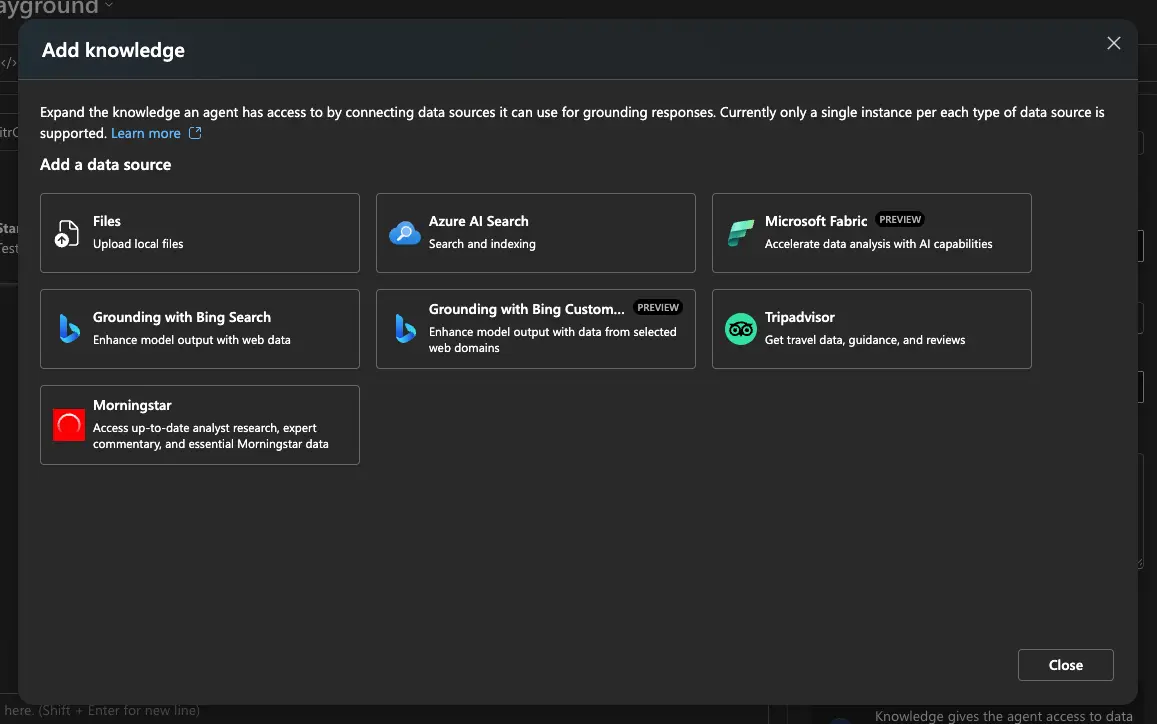The width and height of the screenshot is (1157, 724).
Task: Click the Bing logo in Grounding with Bing Search
Action: pos(69,329)
